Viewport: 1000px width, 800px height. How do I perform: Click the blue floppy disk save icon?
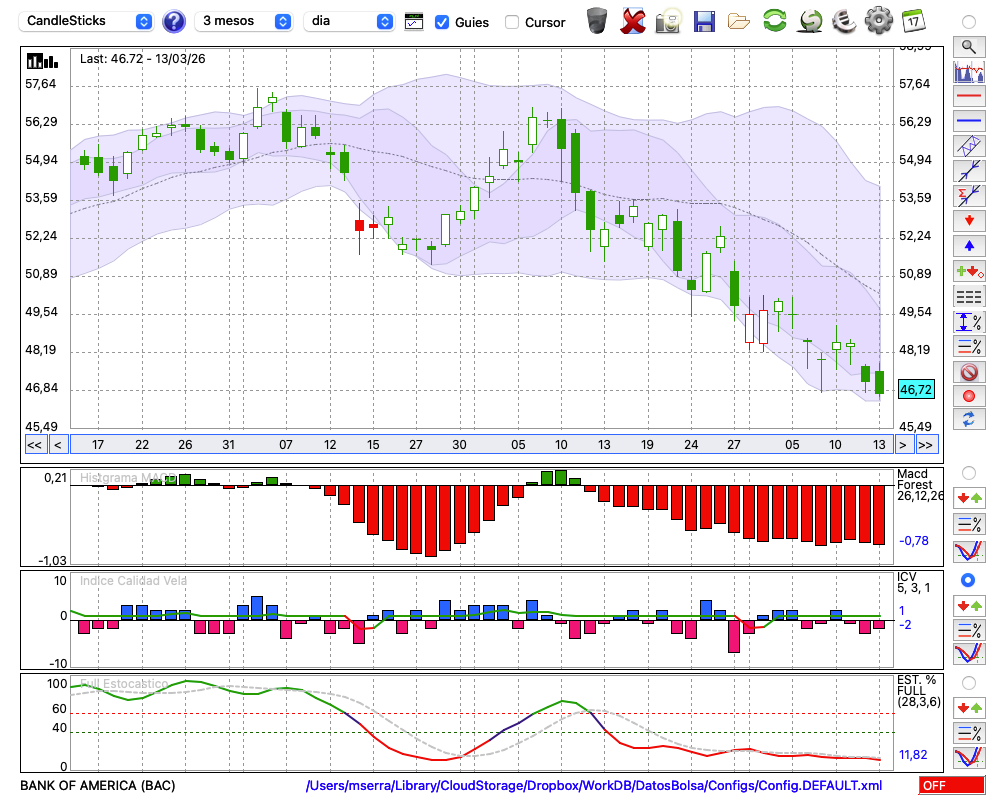coord(704,21)
